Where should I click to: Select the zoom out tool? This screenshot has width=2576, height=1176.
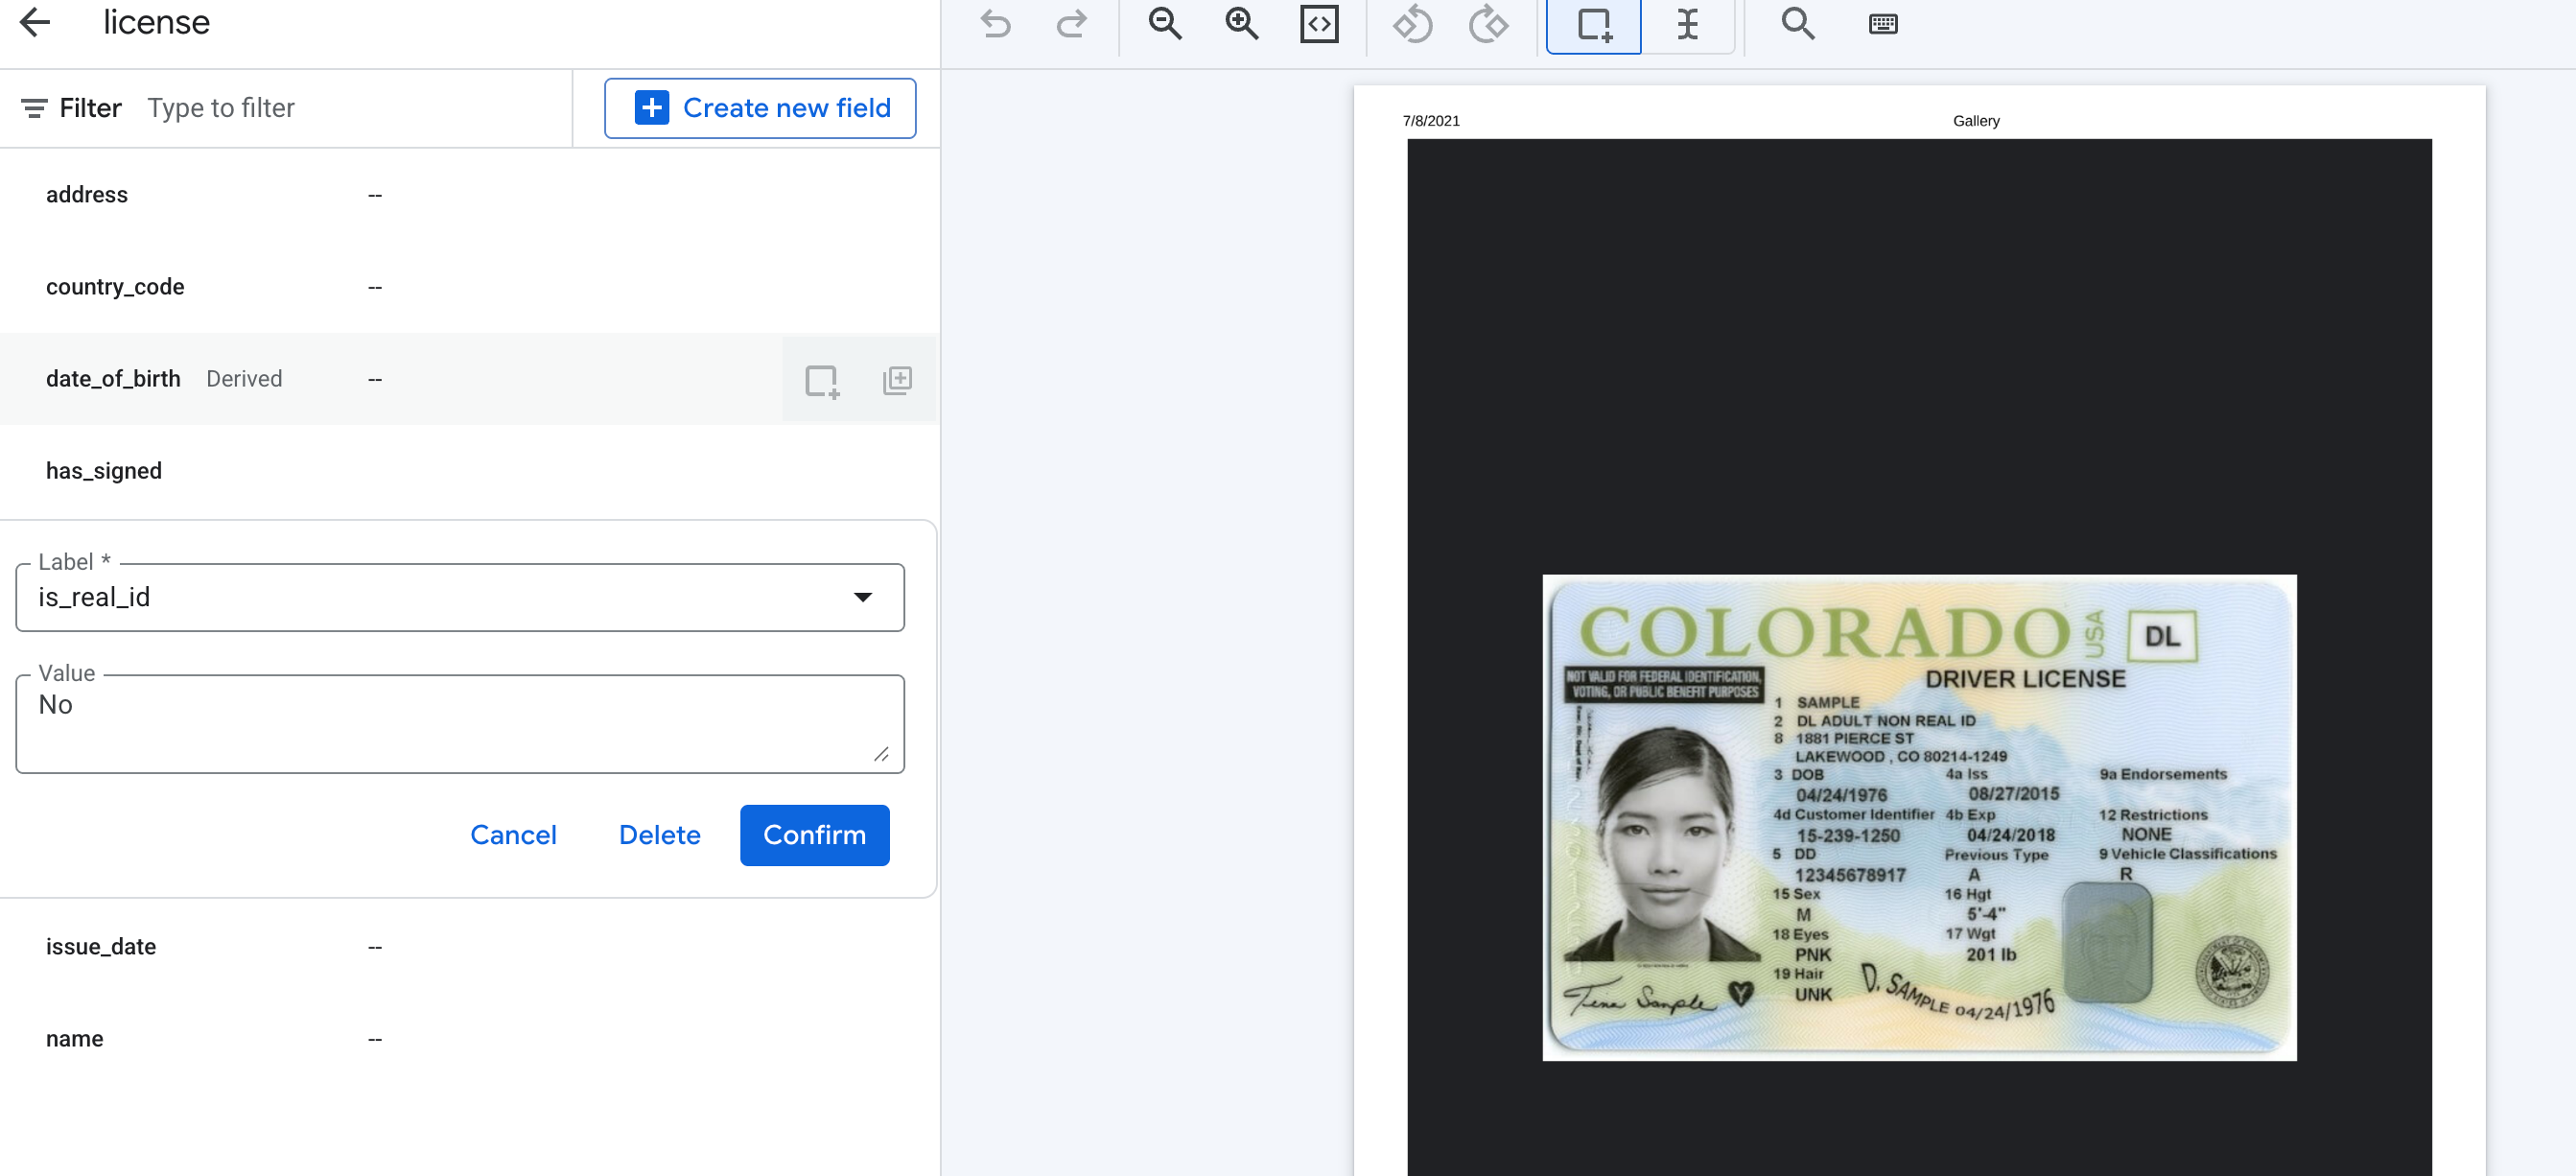coord(1165,24)
